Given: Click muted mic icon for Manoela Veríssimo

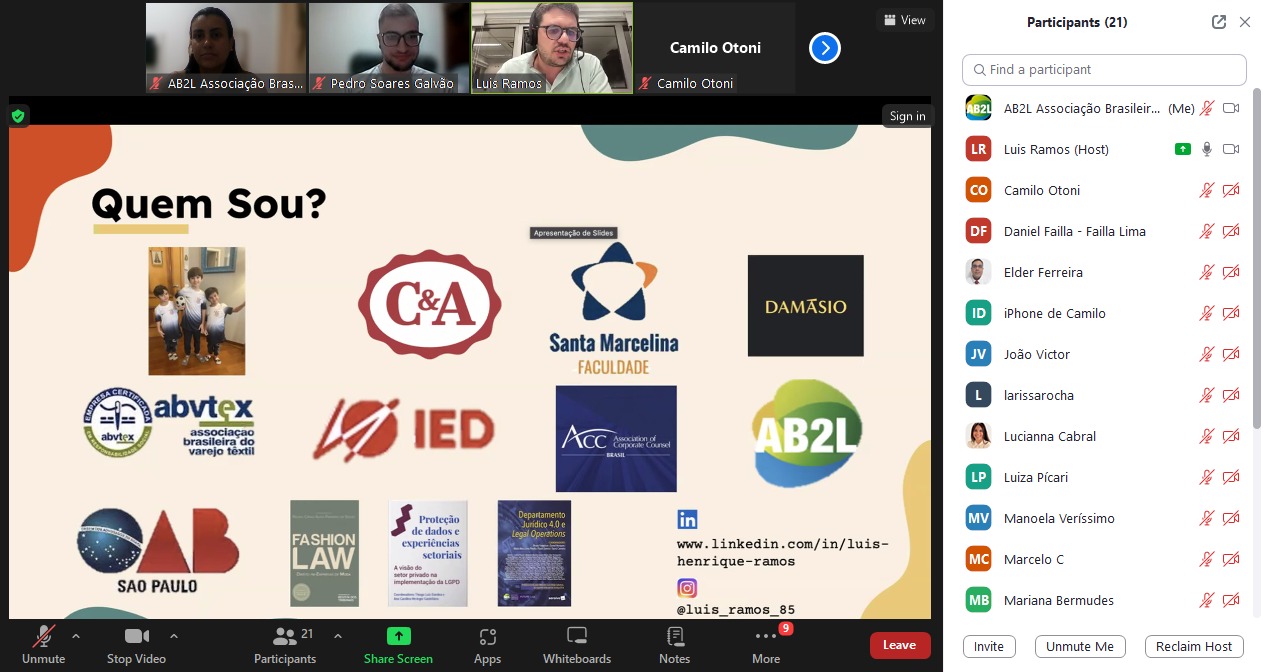Looking at the screenshot, I should [1207, 518].
